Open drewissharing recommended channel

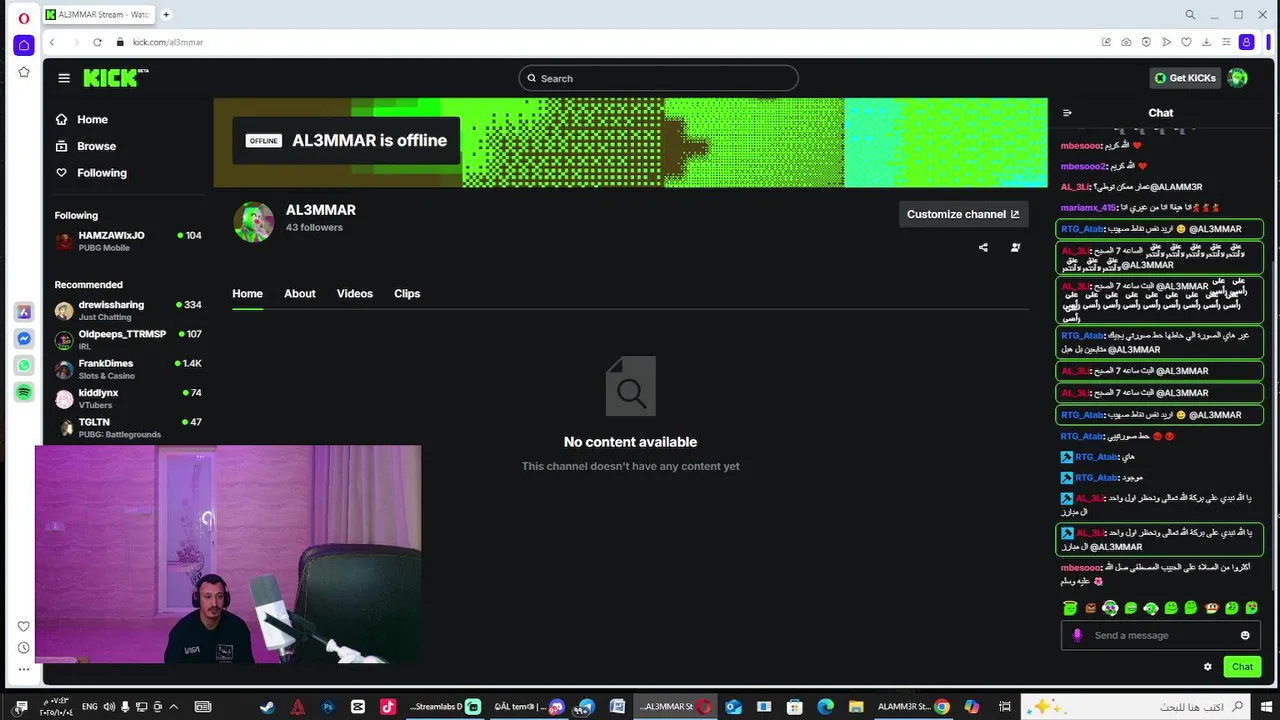coord(128,310)
